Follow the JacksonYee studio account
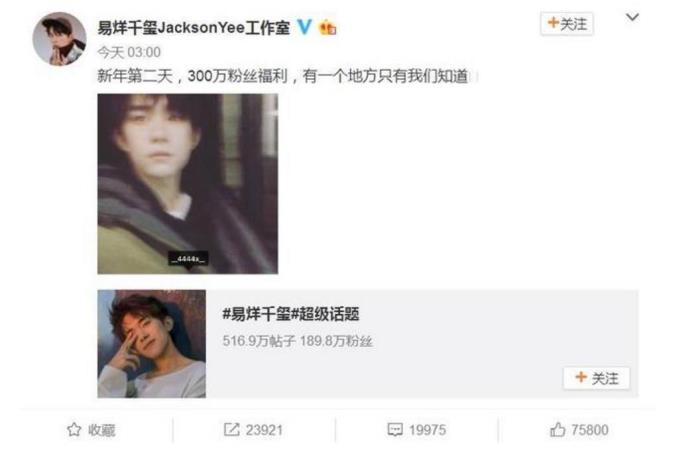Viewport: 700px width, 465px height. tap(567, 24)
